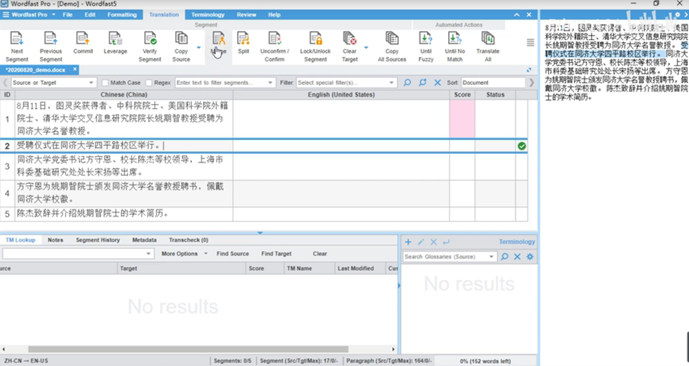Enable Regex checkbox
The width and height of the screenshot is (689, 366).
coord(149,83)
